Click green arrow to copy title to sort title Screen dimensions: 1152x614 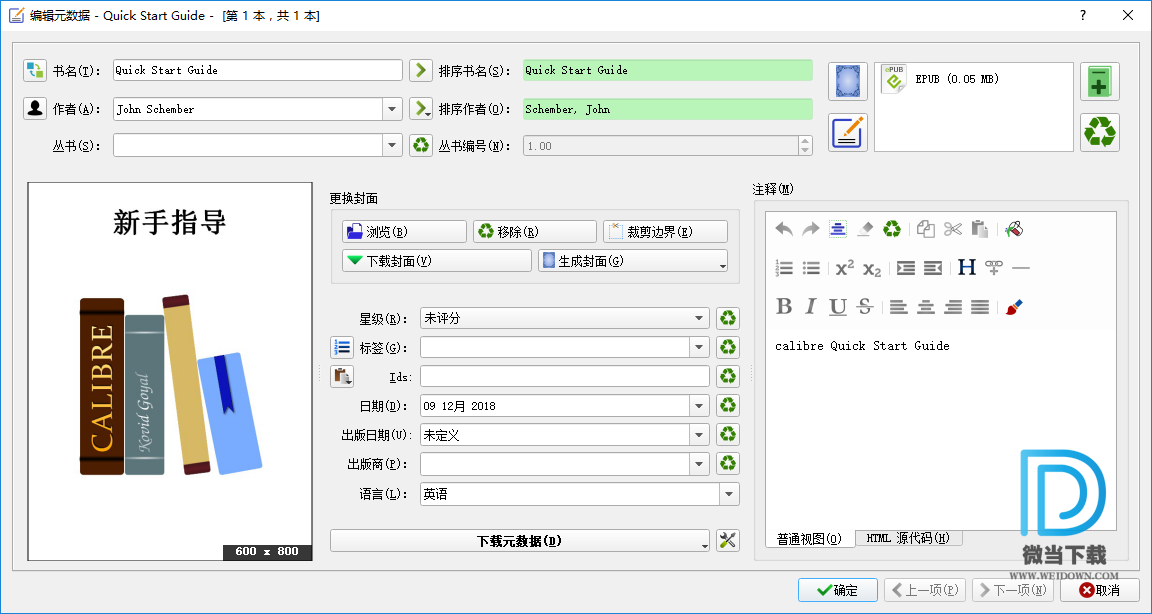[420, 71]
